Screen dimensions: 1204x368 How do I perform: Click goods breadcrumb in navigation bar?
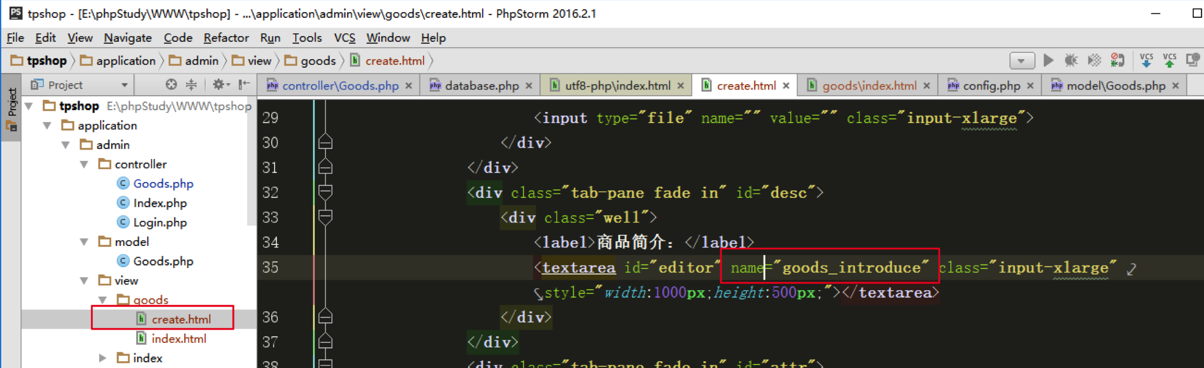coord(310,61)
